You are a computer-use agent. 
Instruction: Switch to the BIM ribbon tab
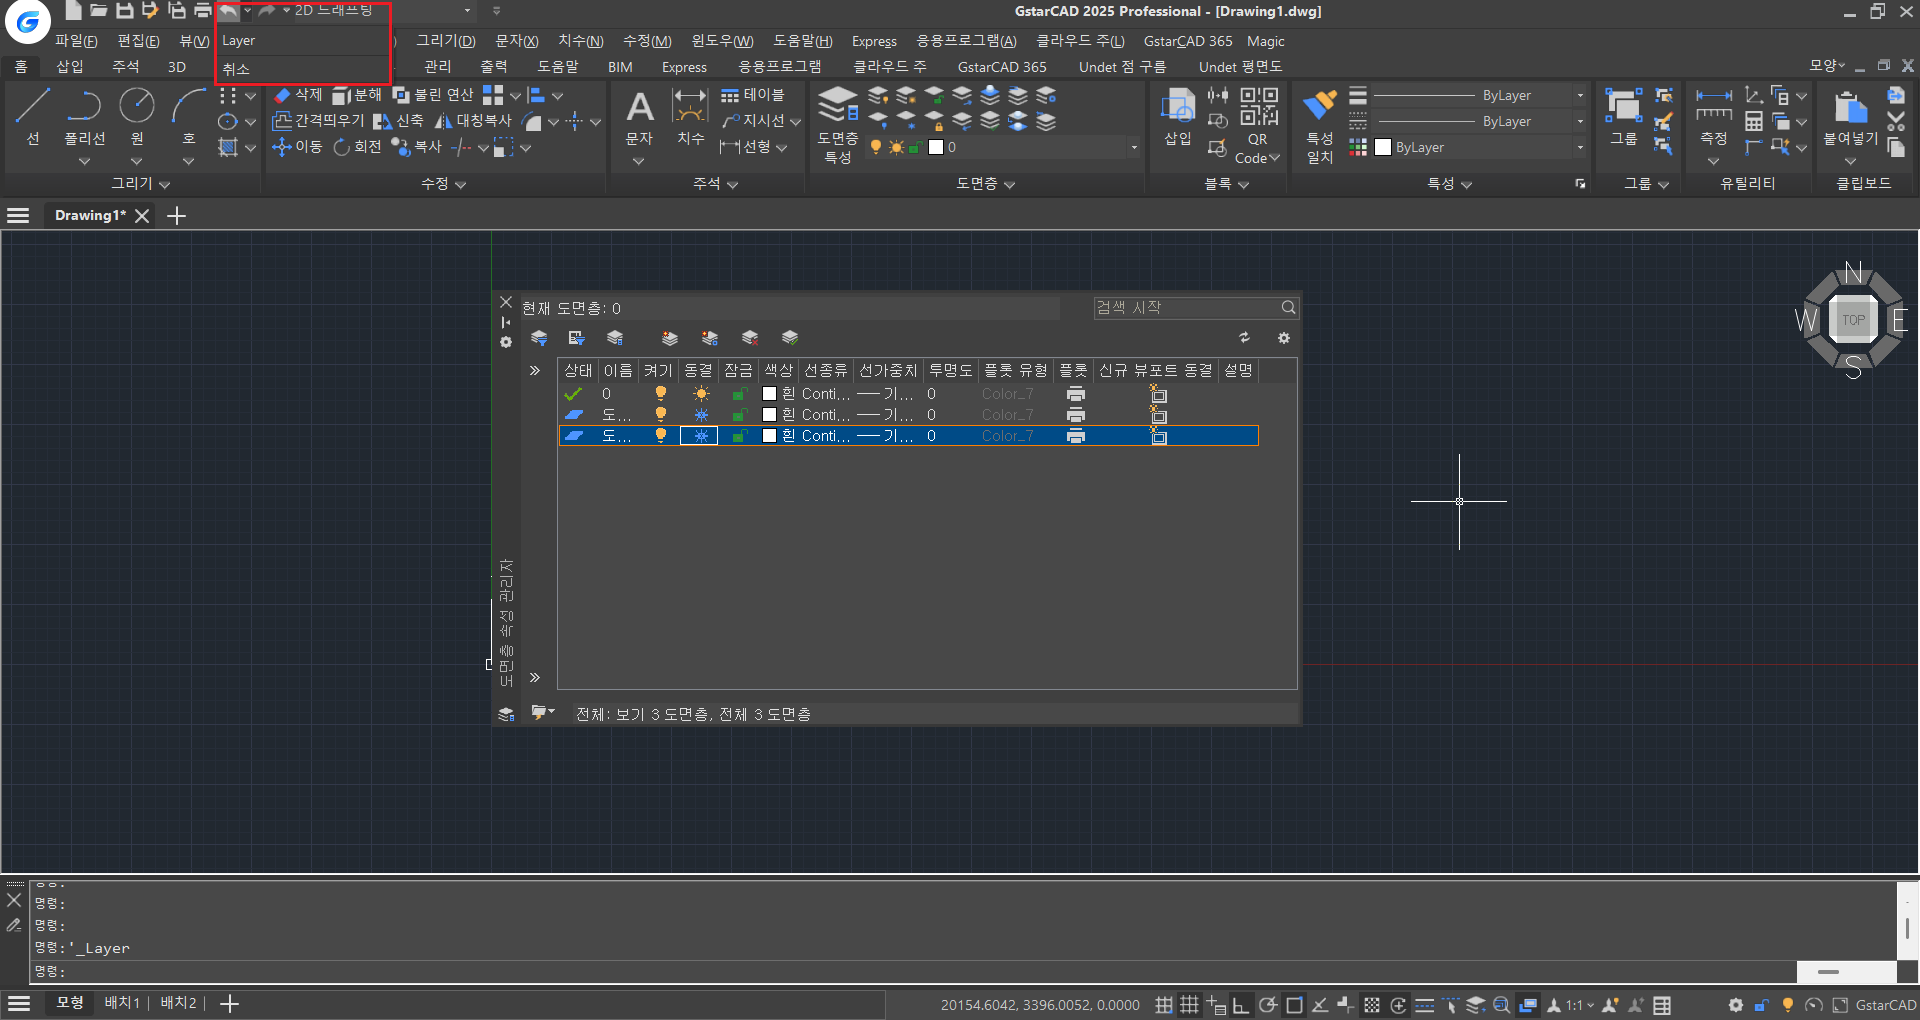(x=620, y=67)
